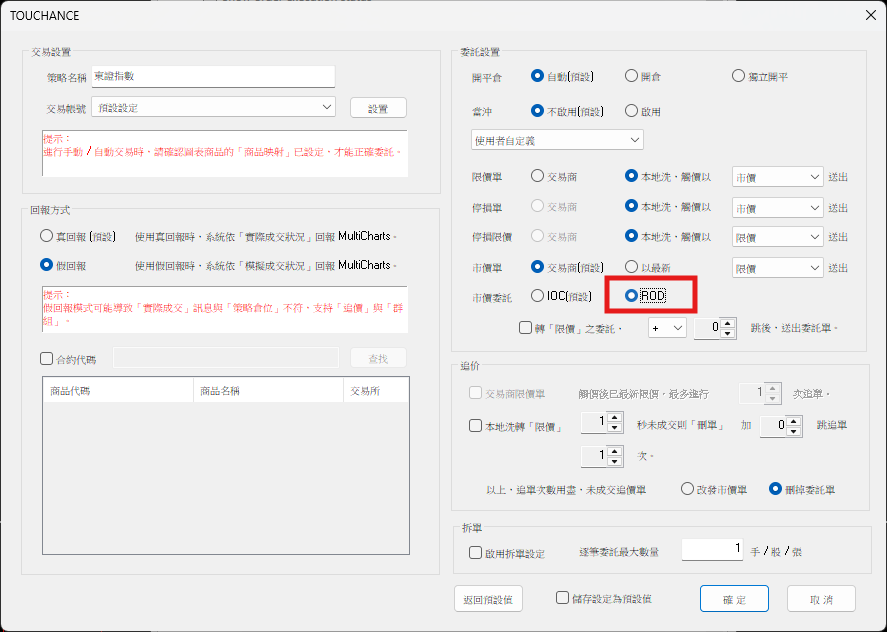Enable the 合約代碼 checkbox
This screenshot has width=887, height=632.
coord(47,359)
